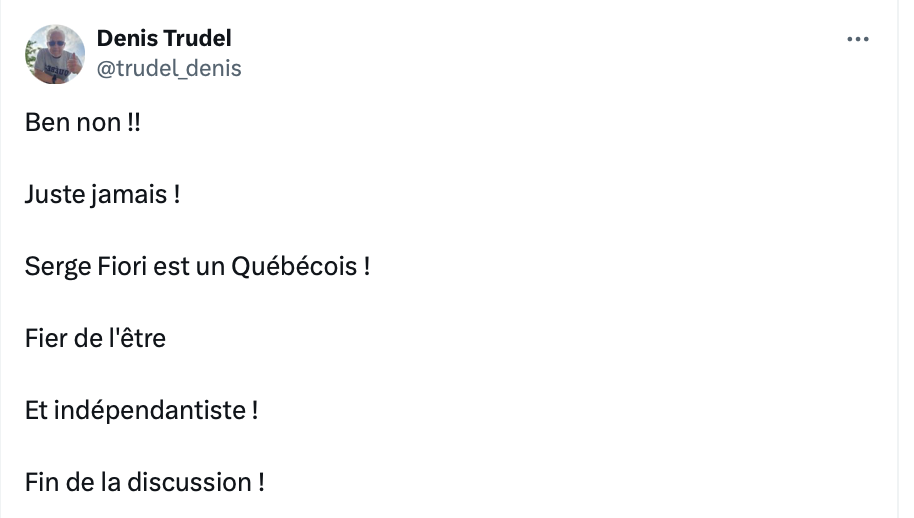The height and width of the screenshot is (518, 914).
Task: Click the "Ben non !!" text line
Action: tap(83, 123)
